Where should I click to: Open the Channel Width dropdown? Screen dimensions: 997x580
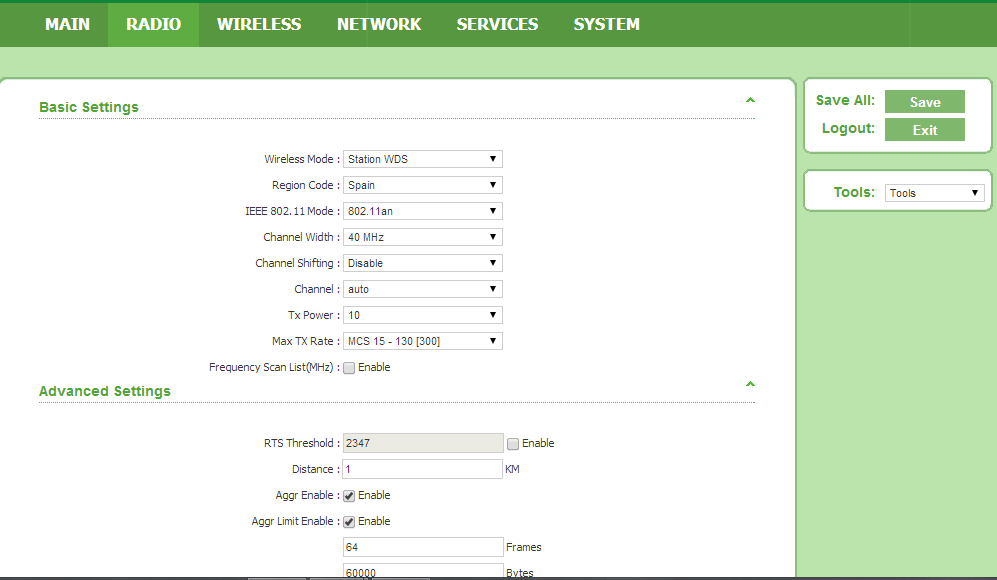tap(422, 237)
